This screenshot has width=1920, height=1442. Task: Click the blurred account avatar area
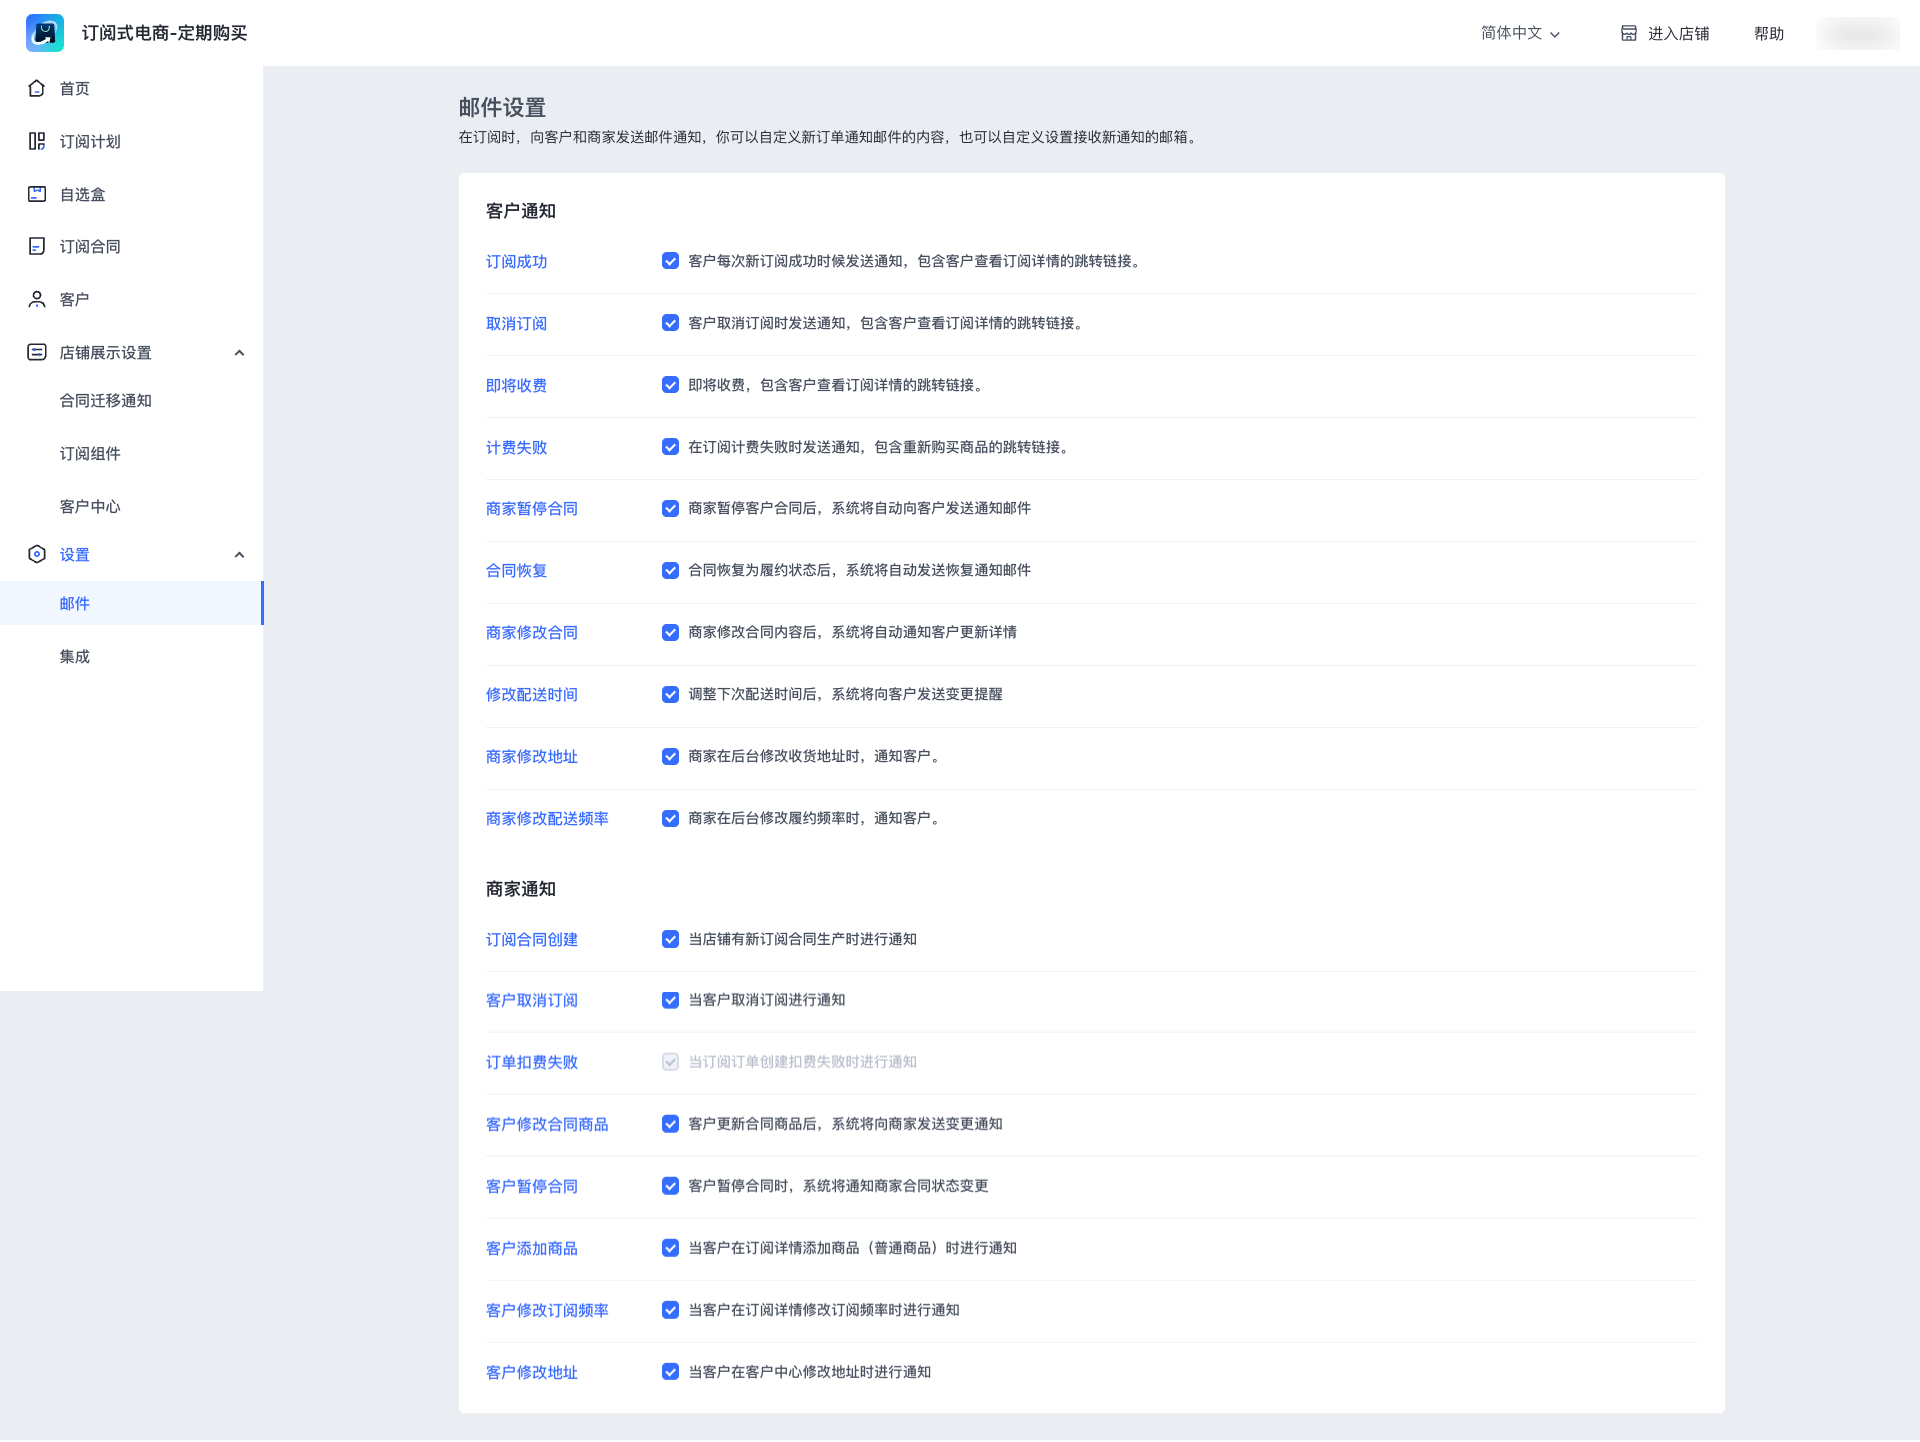point(1858,33)
